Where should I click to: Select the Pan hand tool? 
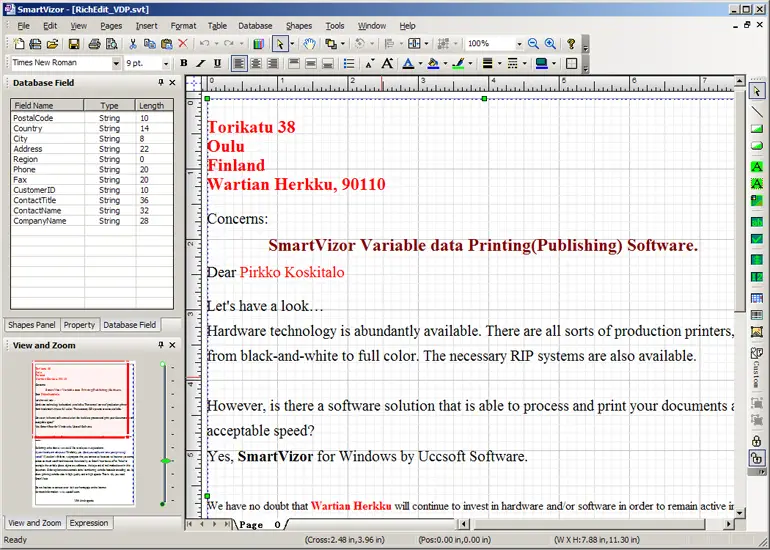(x=309, y=44)
